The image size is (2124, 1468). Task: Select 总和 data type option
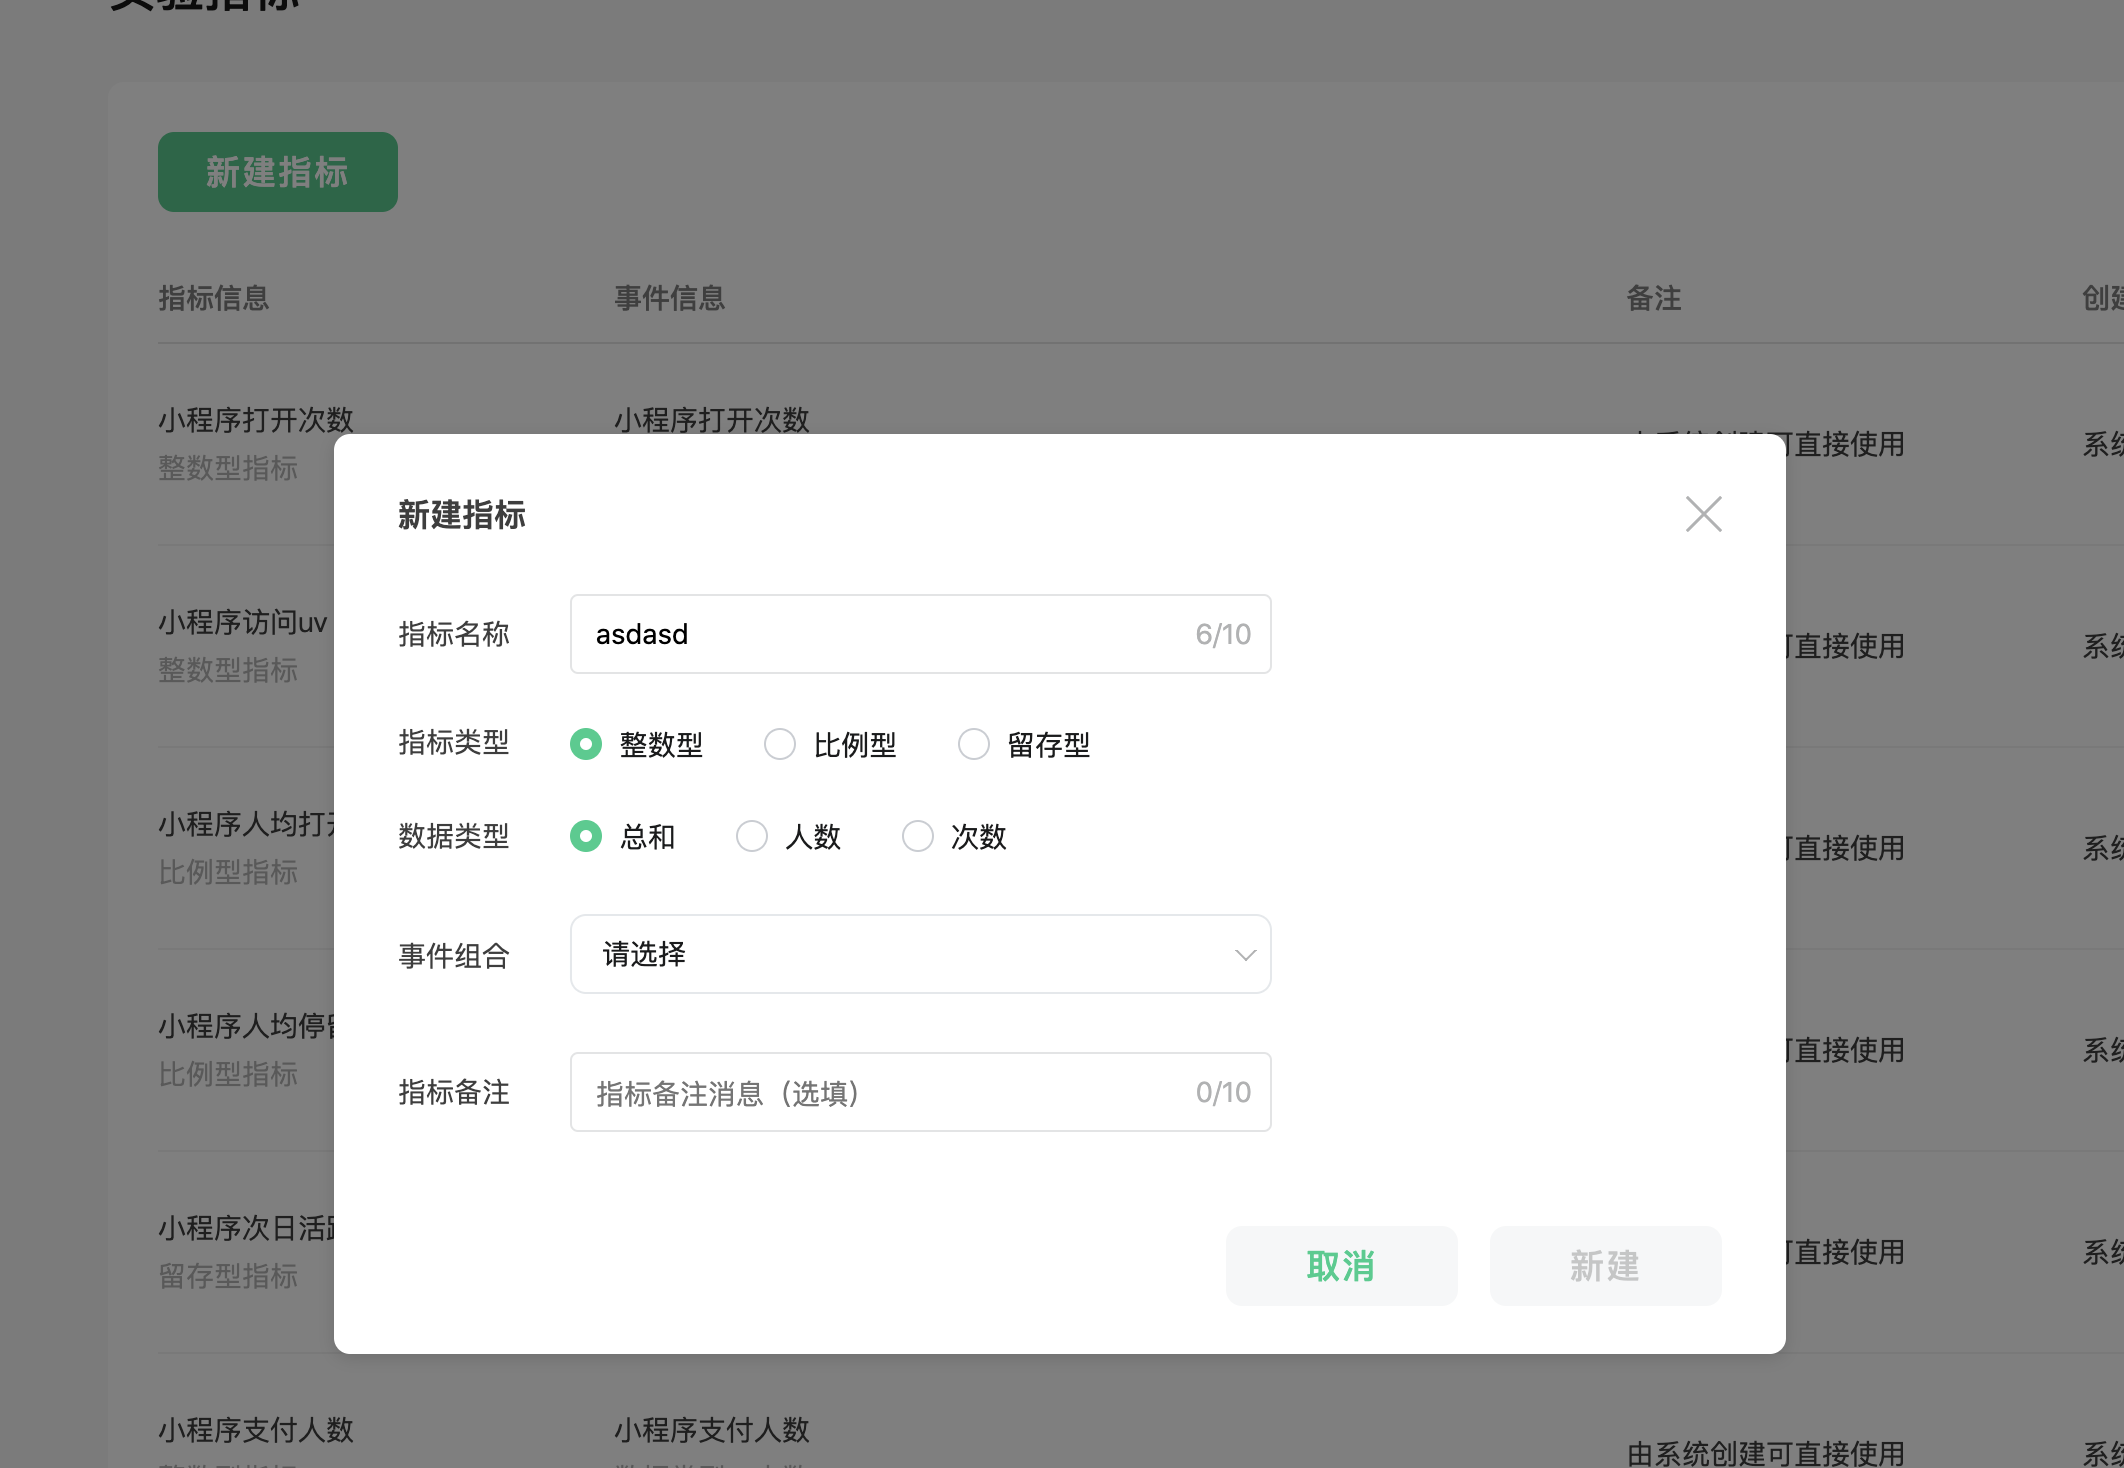586,836
